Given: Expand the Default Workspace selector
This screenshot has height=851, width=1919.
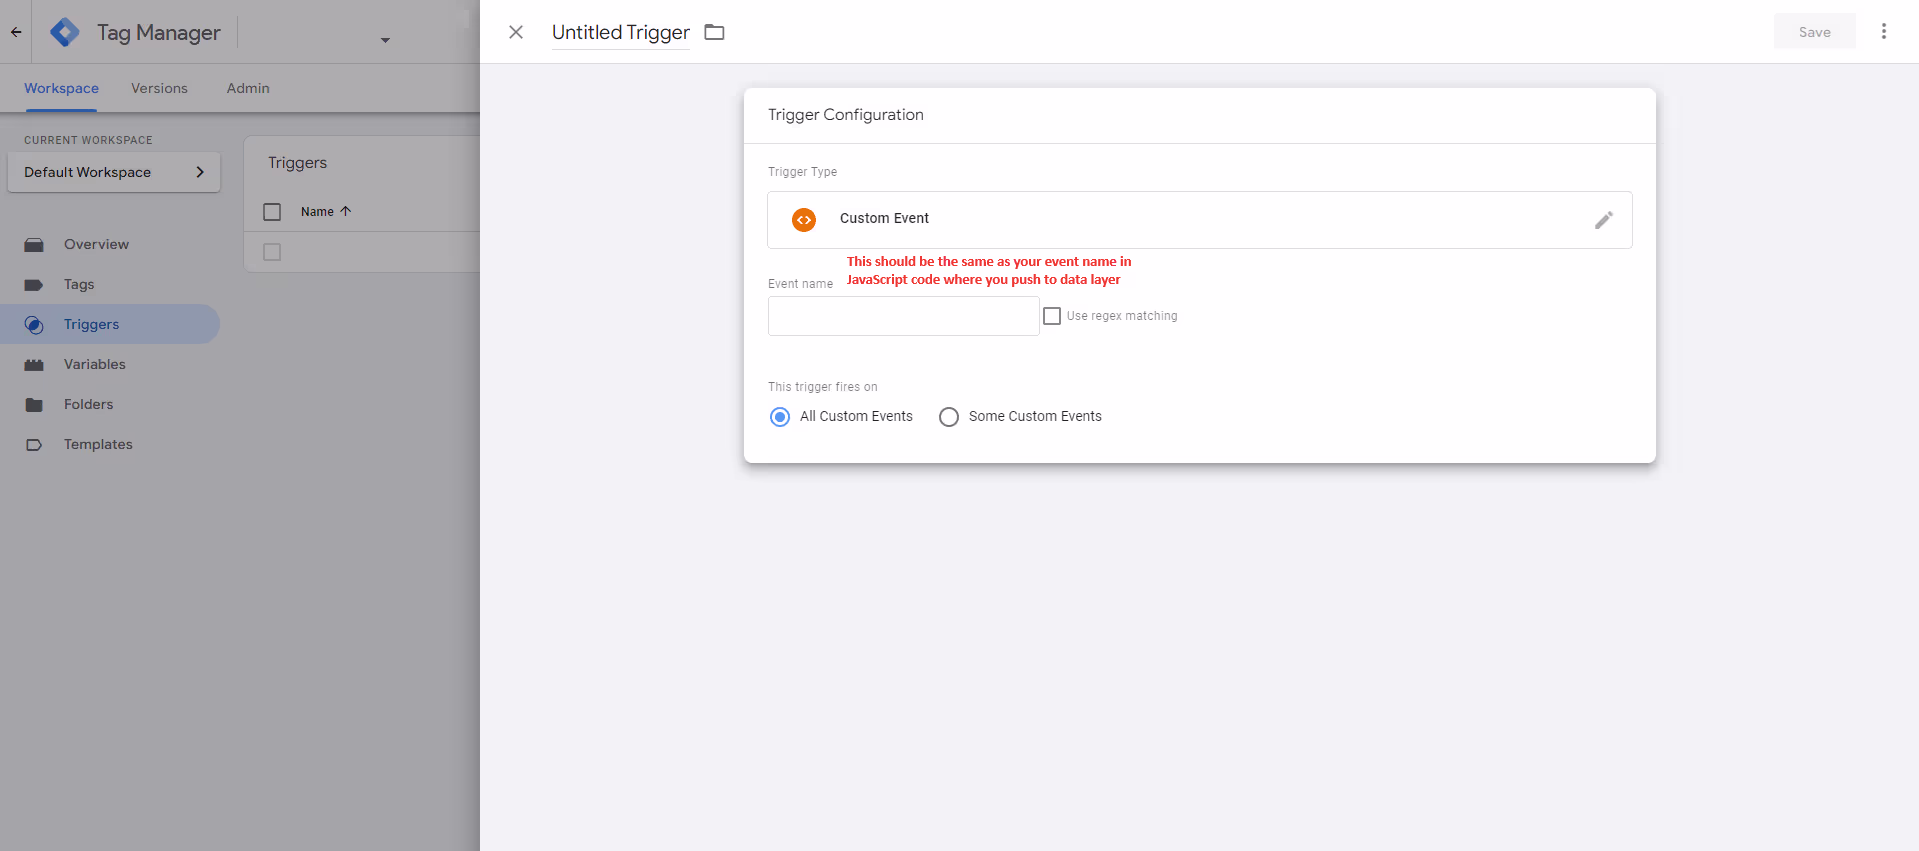Looking at the screenshot, I should (x=114, y=172).
